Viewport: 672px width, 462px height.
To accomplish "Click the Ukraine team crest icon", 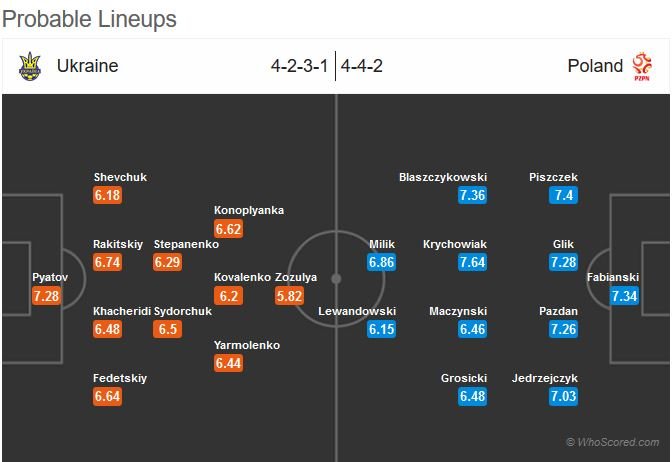I will pyautogui.click(x=30, y=66).
